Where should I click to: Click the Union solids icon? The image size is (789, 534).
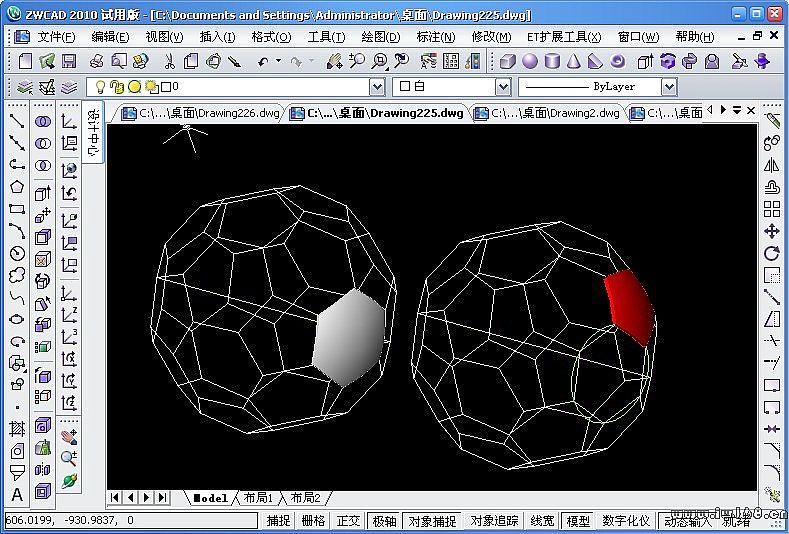pyautogui.click(x=43, y=121)
